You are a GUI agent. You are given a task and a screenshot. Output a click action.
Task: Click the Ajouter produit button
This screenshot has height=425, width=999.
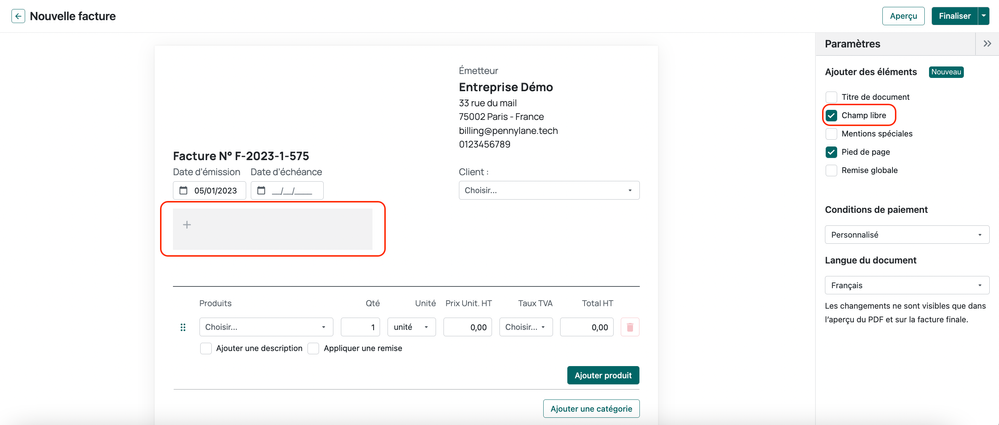click(x=603, y=376)
